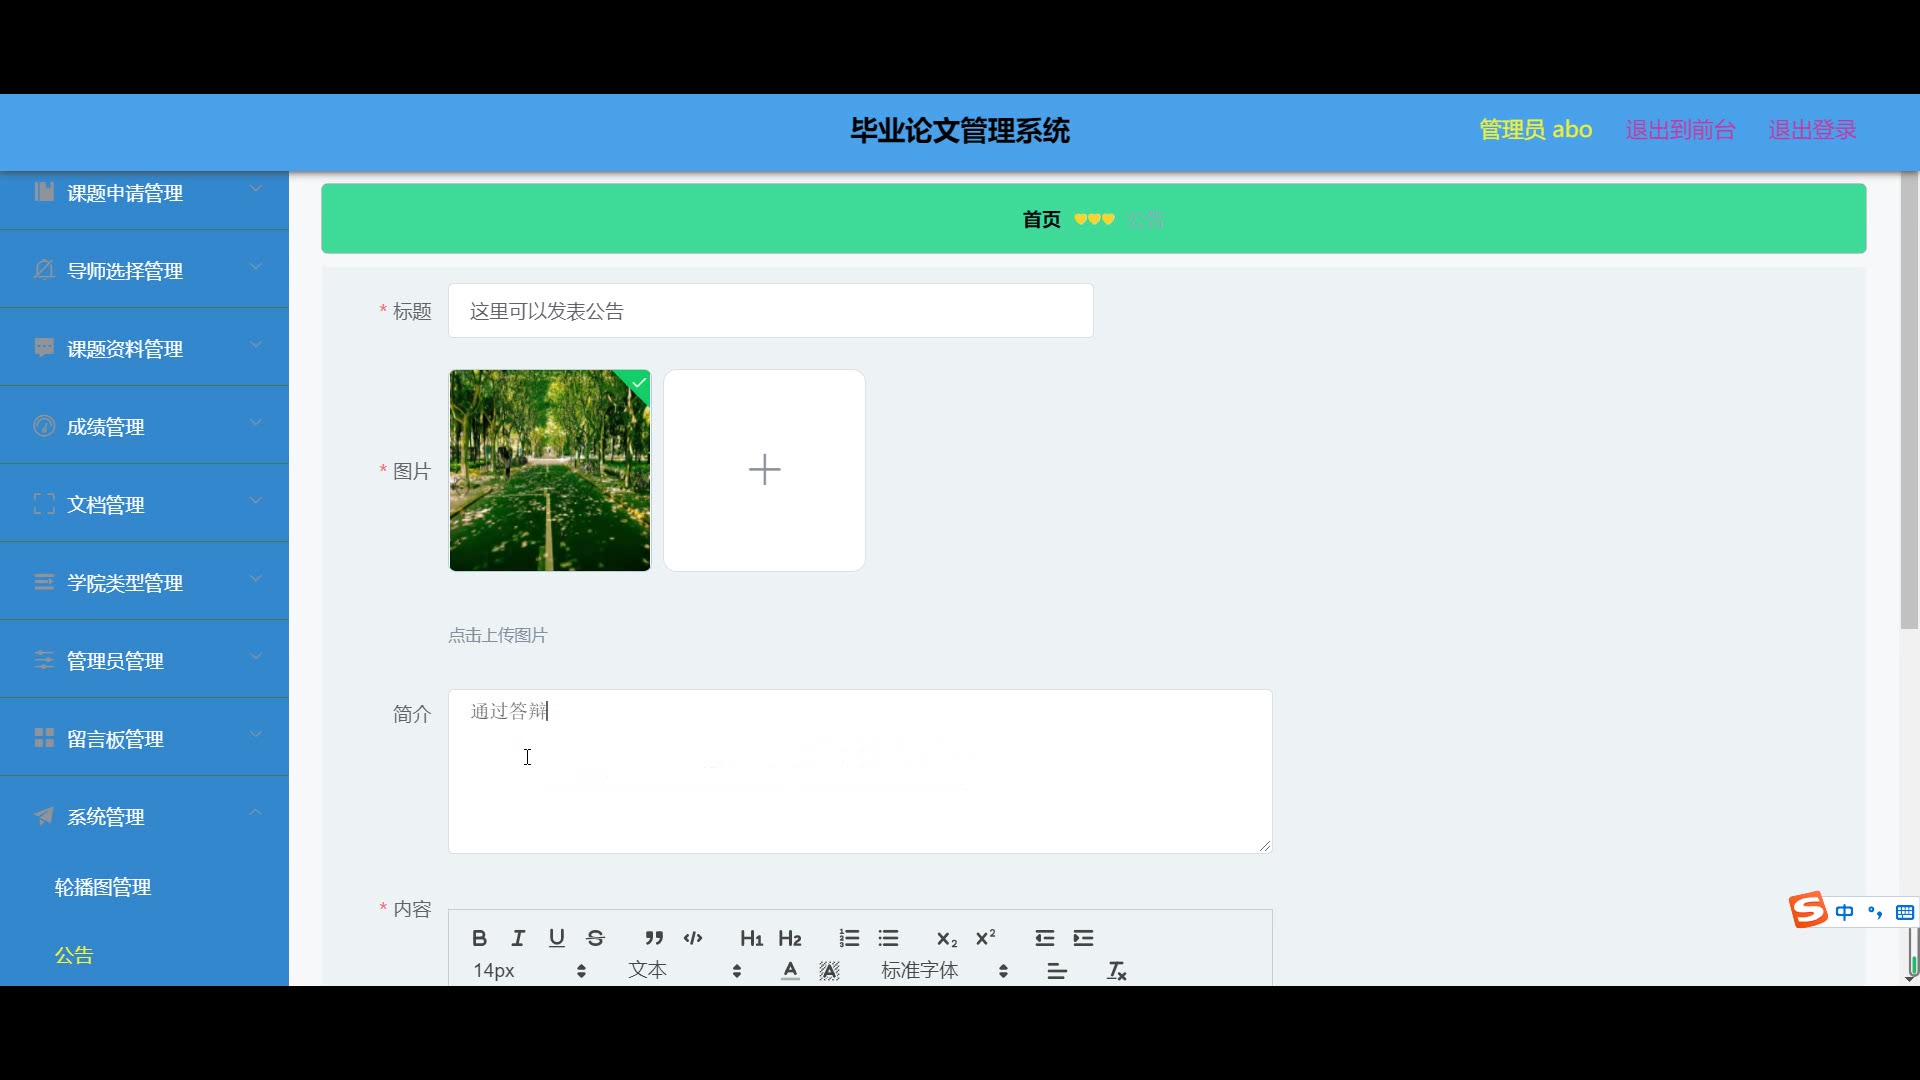Apply Heading 1 (H1) style
This screenshot has height=1080, width=1920.
pos(751,938)
